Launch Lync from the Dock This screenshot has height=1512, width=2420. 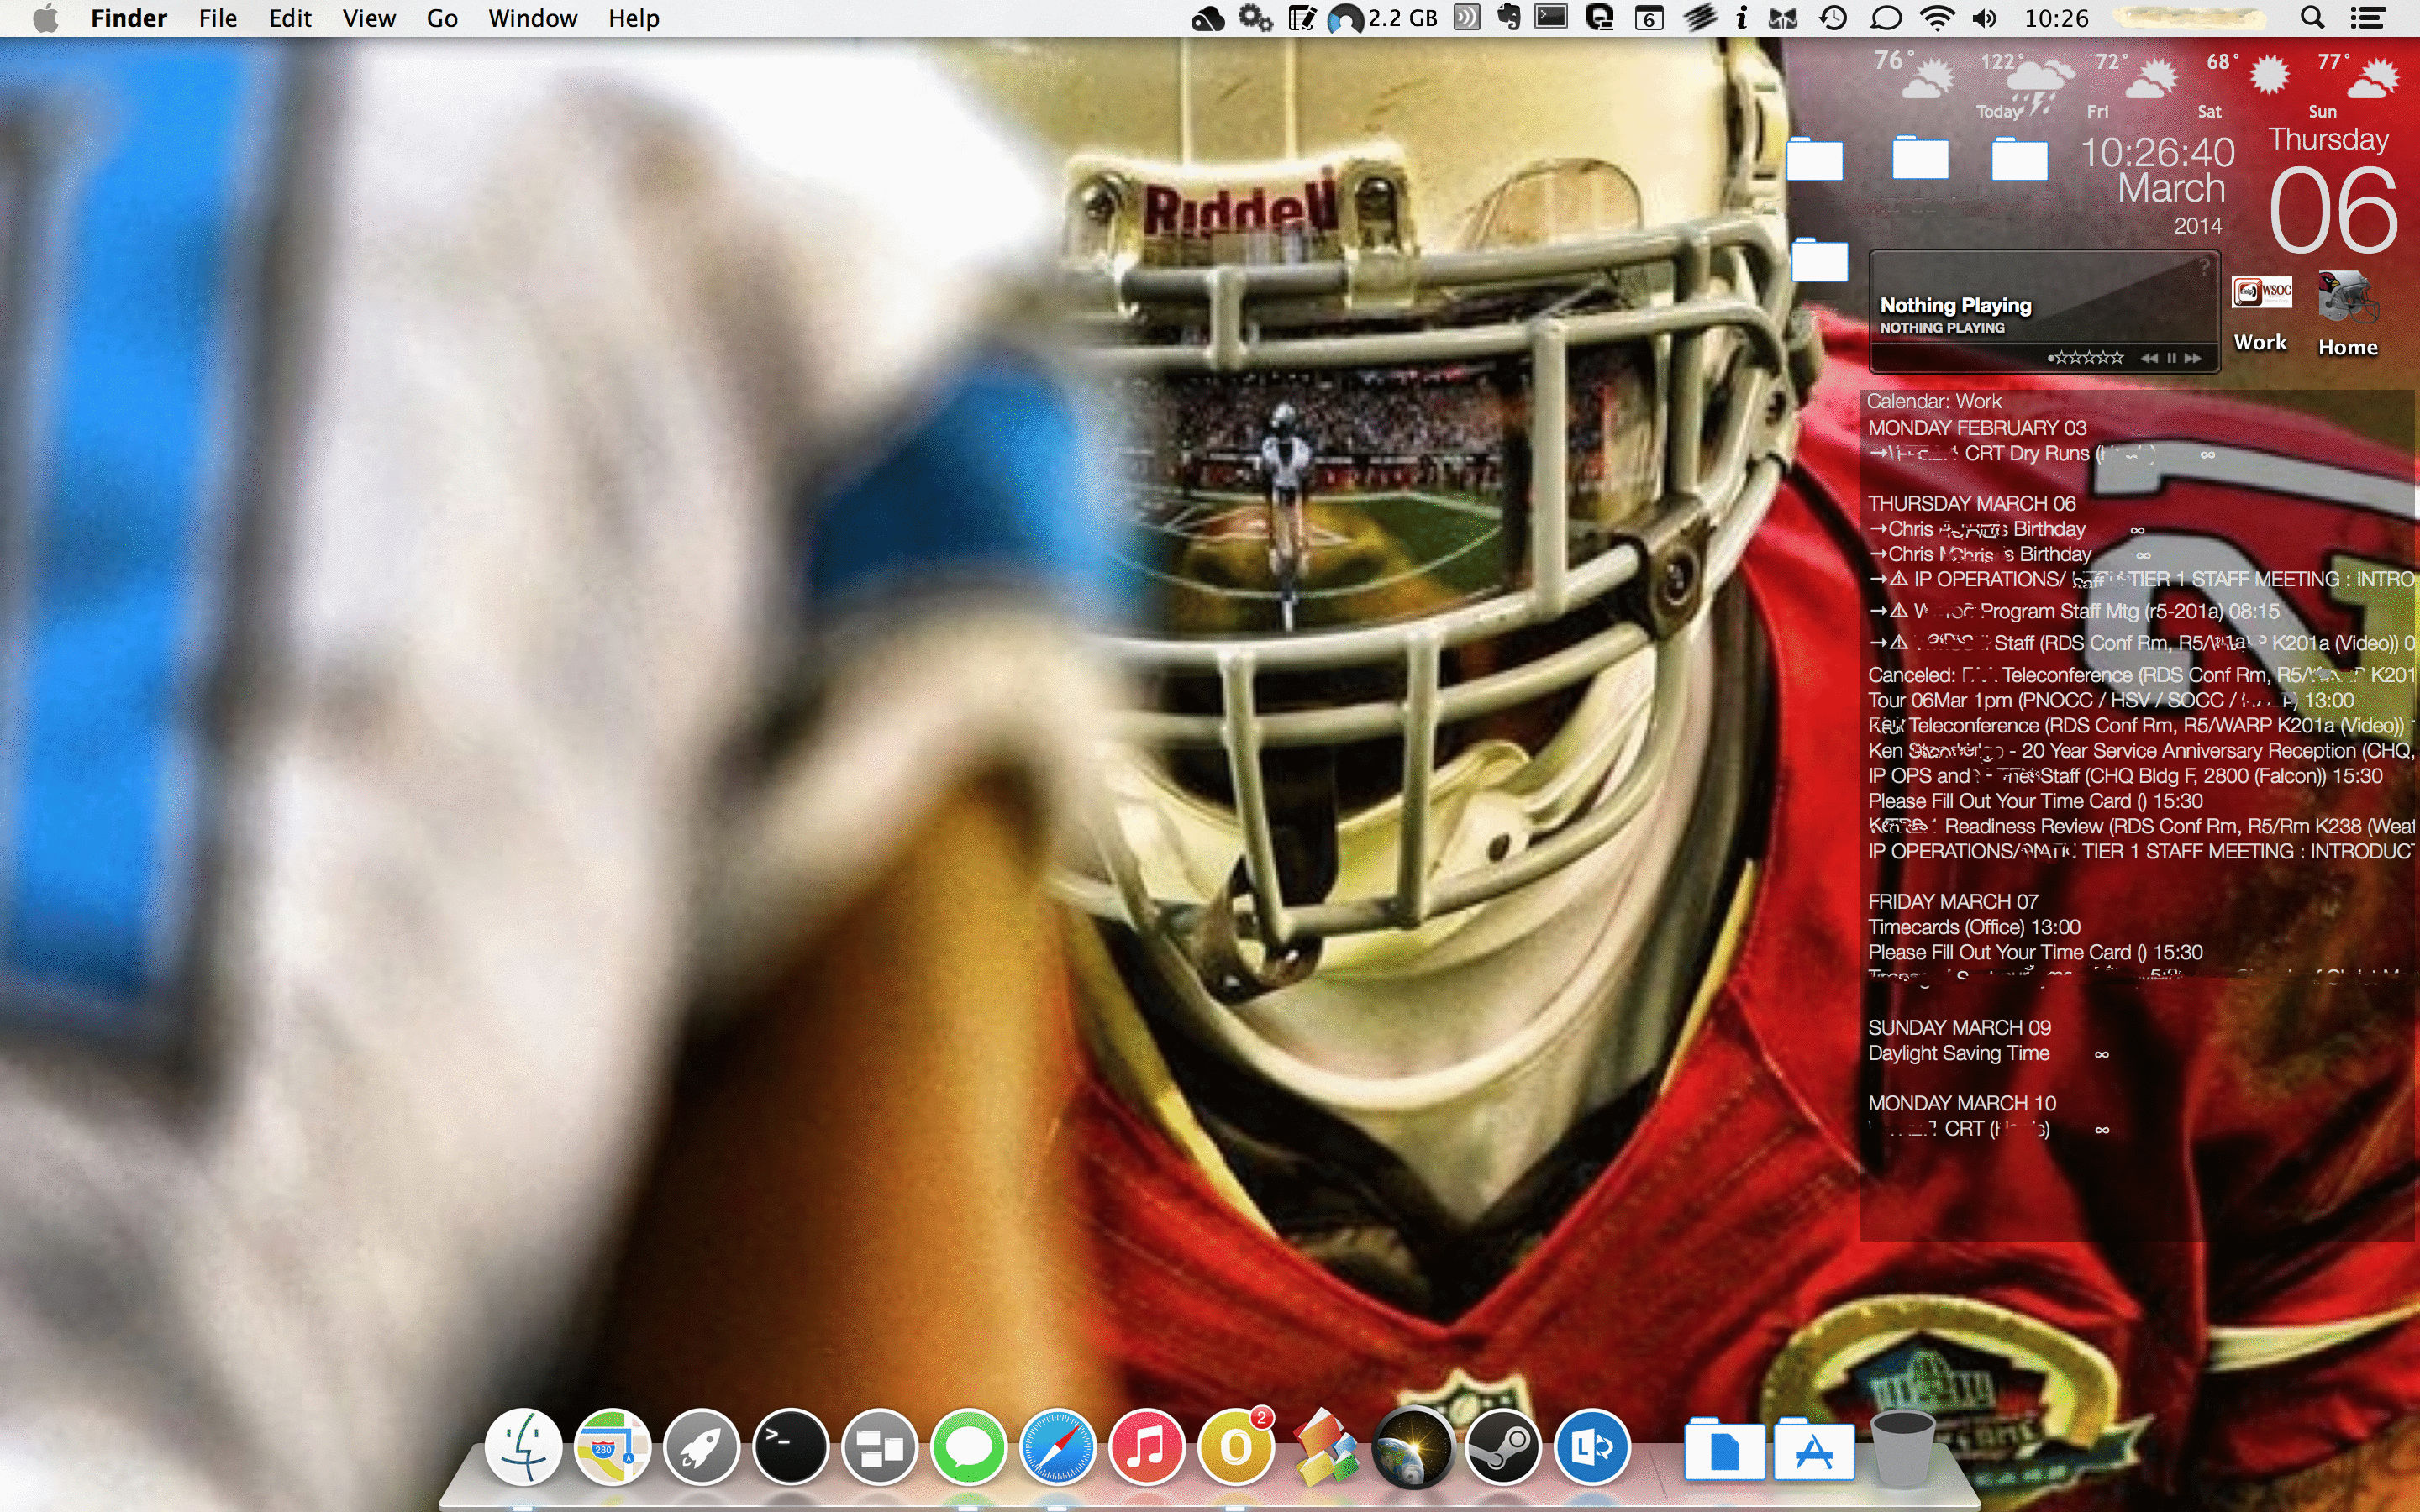pyautogui.click(x=1591, y=1447)
